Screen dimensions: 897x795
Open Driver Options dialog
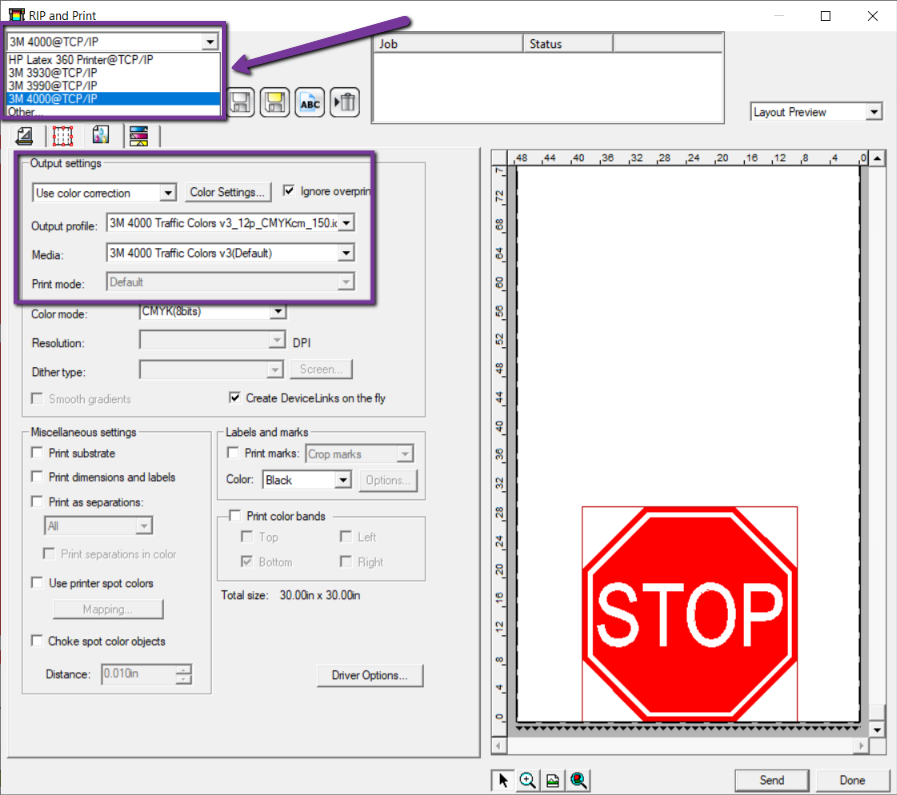pyautogui.click(x=369, y=676)
